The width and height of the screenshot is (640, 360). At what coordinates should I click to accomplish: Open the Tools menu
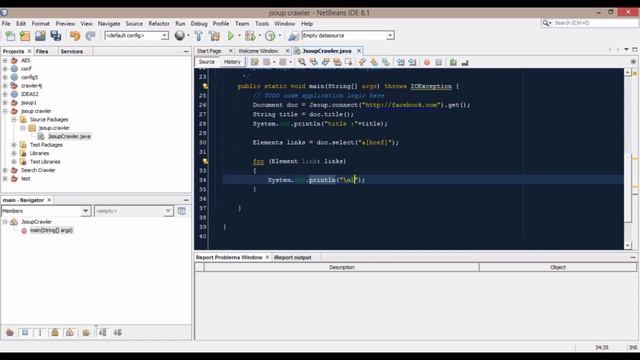tap(262, 24)
